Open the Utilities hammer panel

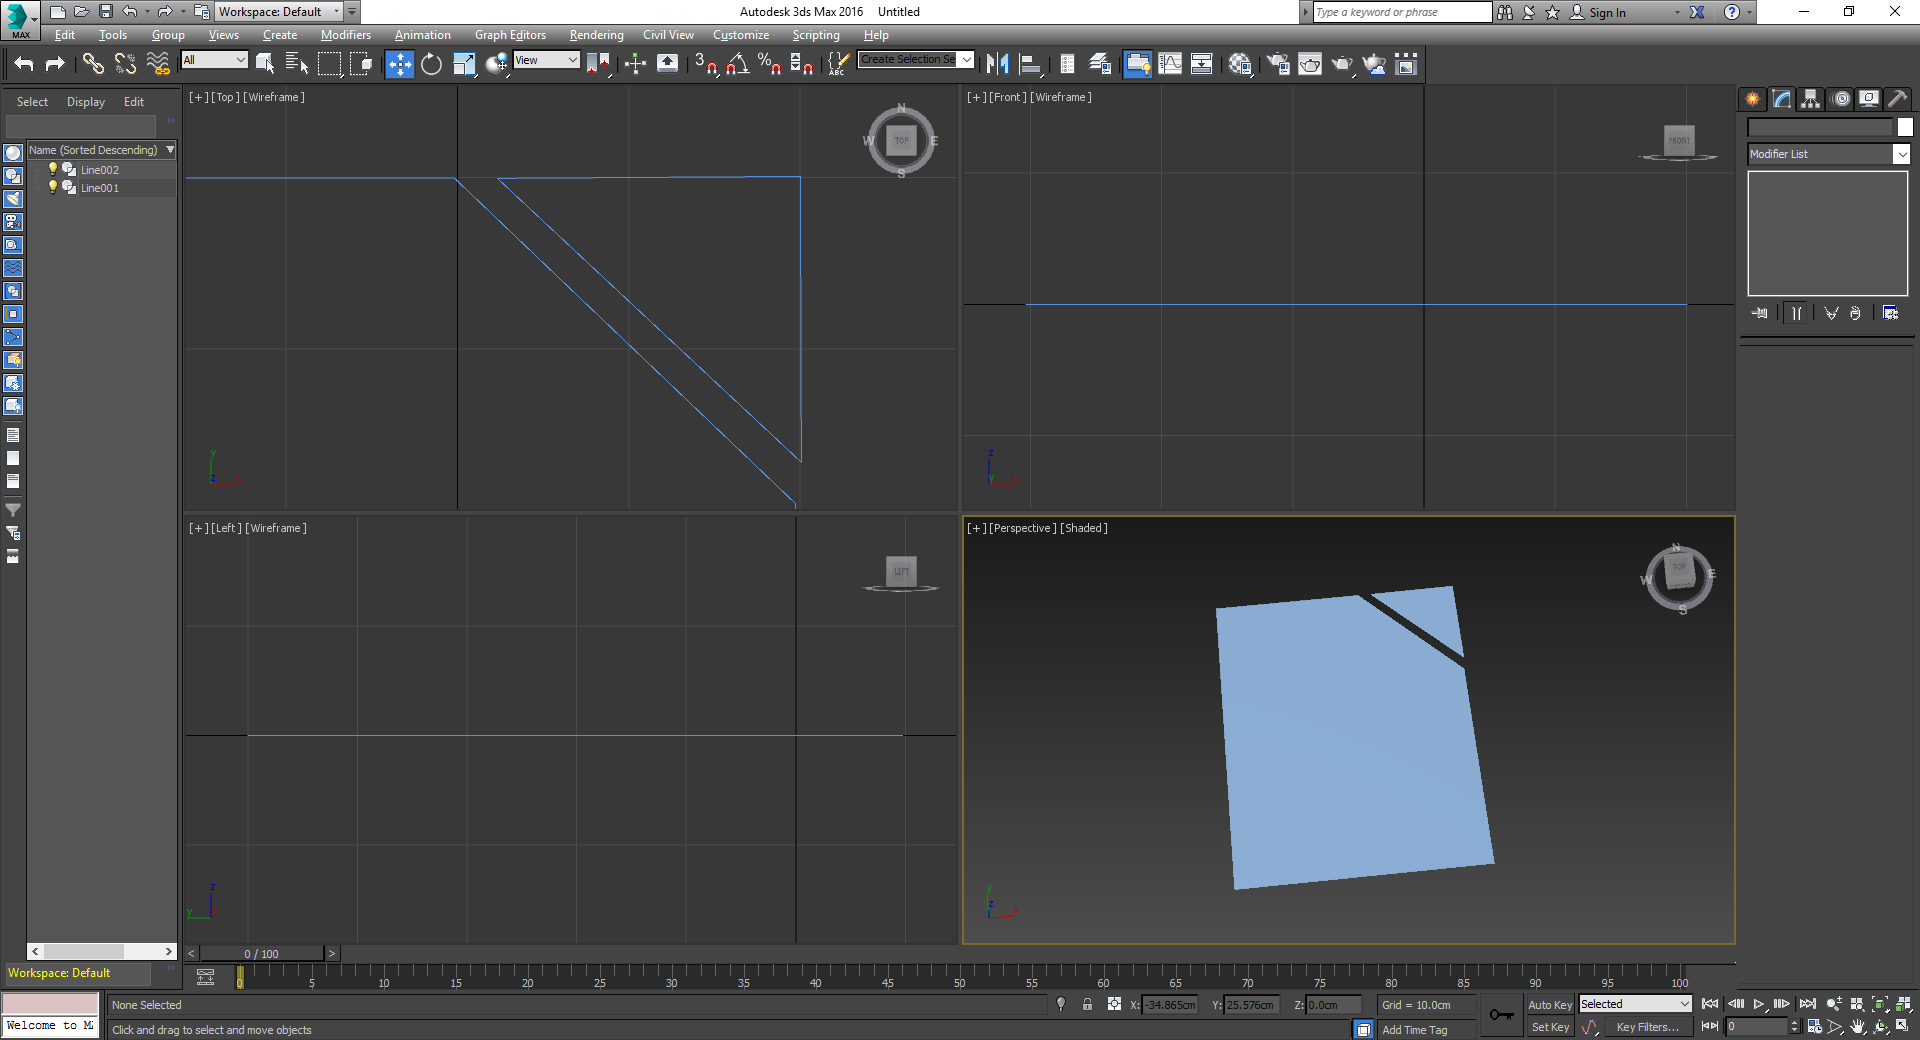click(x=1897, y=99)
